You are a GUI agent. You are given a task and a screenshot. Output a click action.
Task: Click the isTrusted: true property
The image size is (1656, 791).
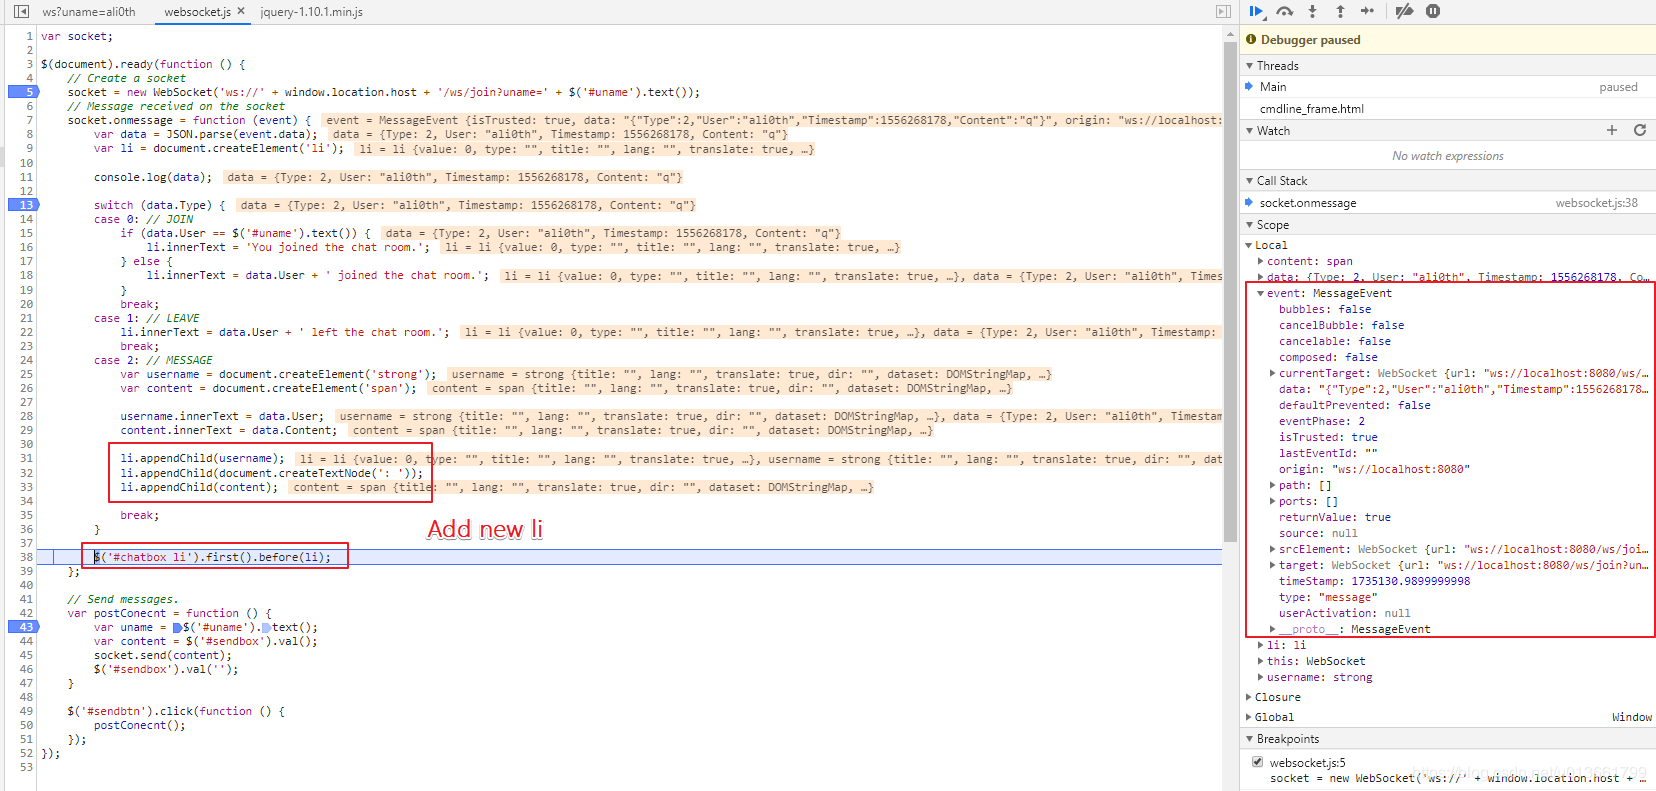point(1328,437)
